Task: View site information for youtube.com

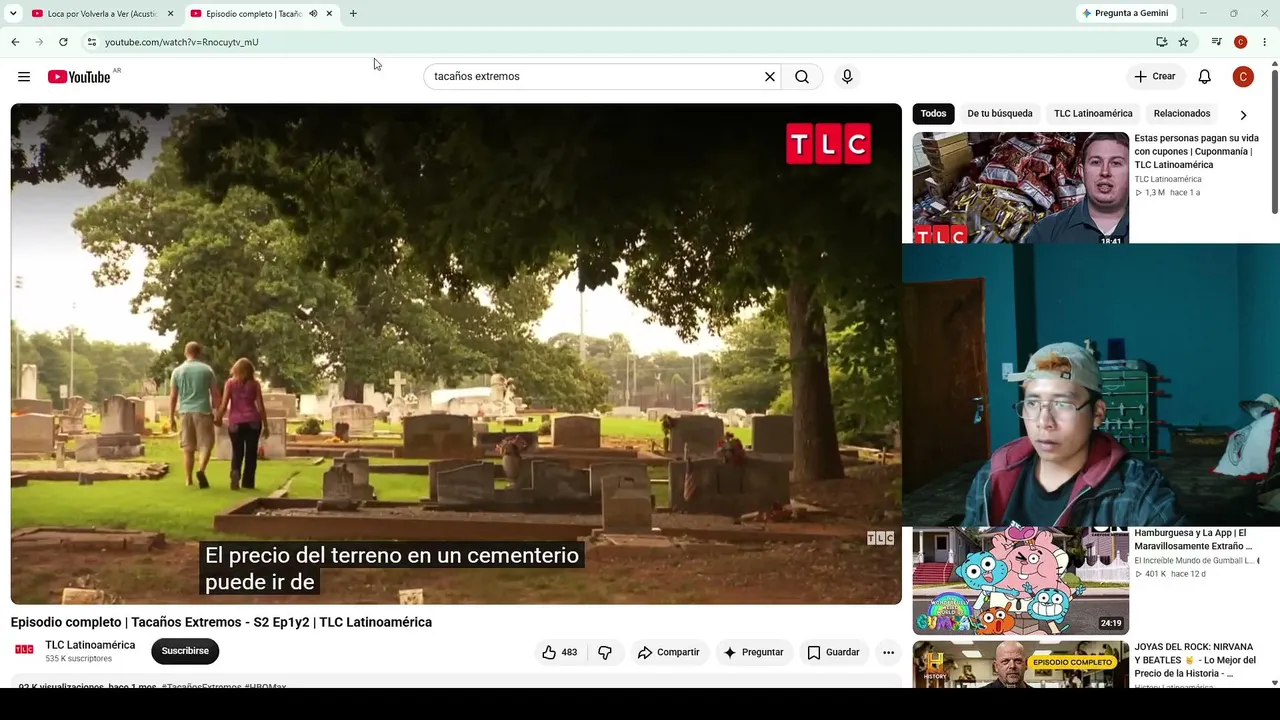Action: click(91, 42)
